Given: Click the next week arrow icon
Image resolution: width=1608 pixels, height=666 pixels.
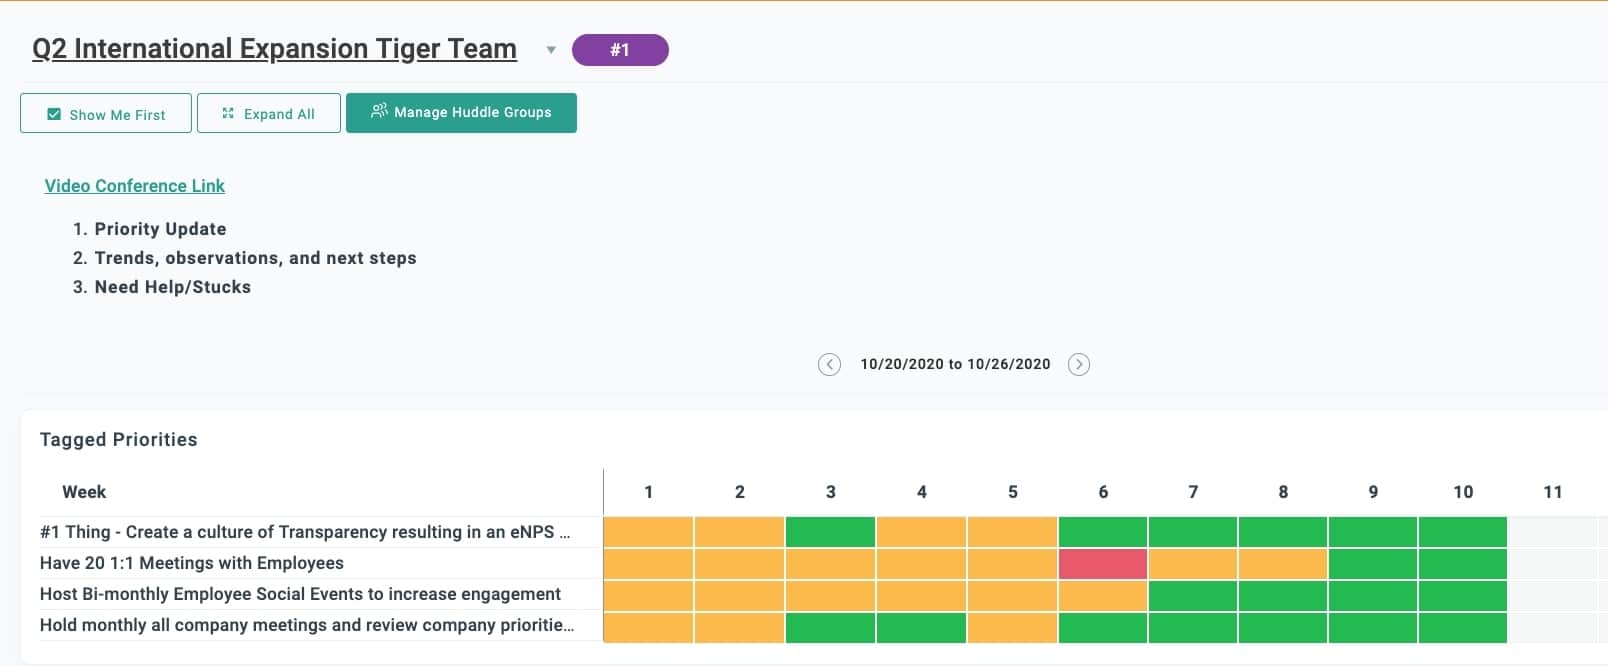Looking at the screenshot, I should [1078, 364].
